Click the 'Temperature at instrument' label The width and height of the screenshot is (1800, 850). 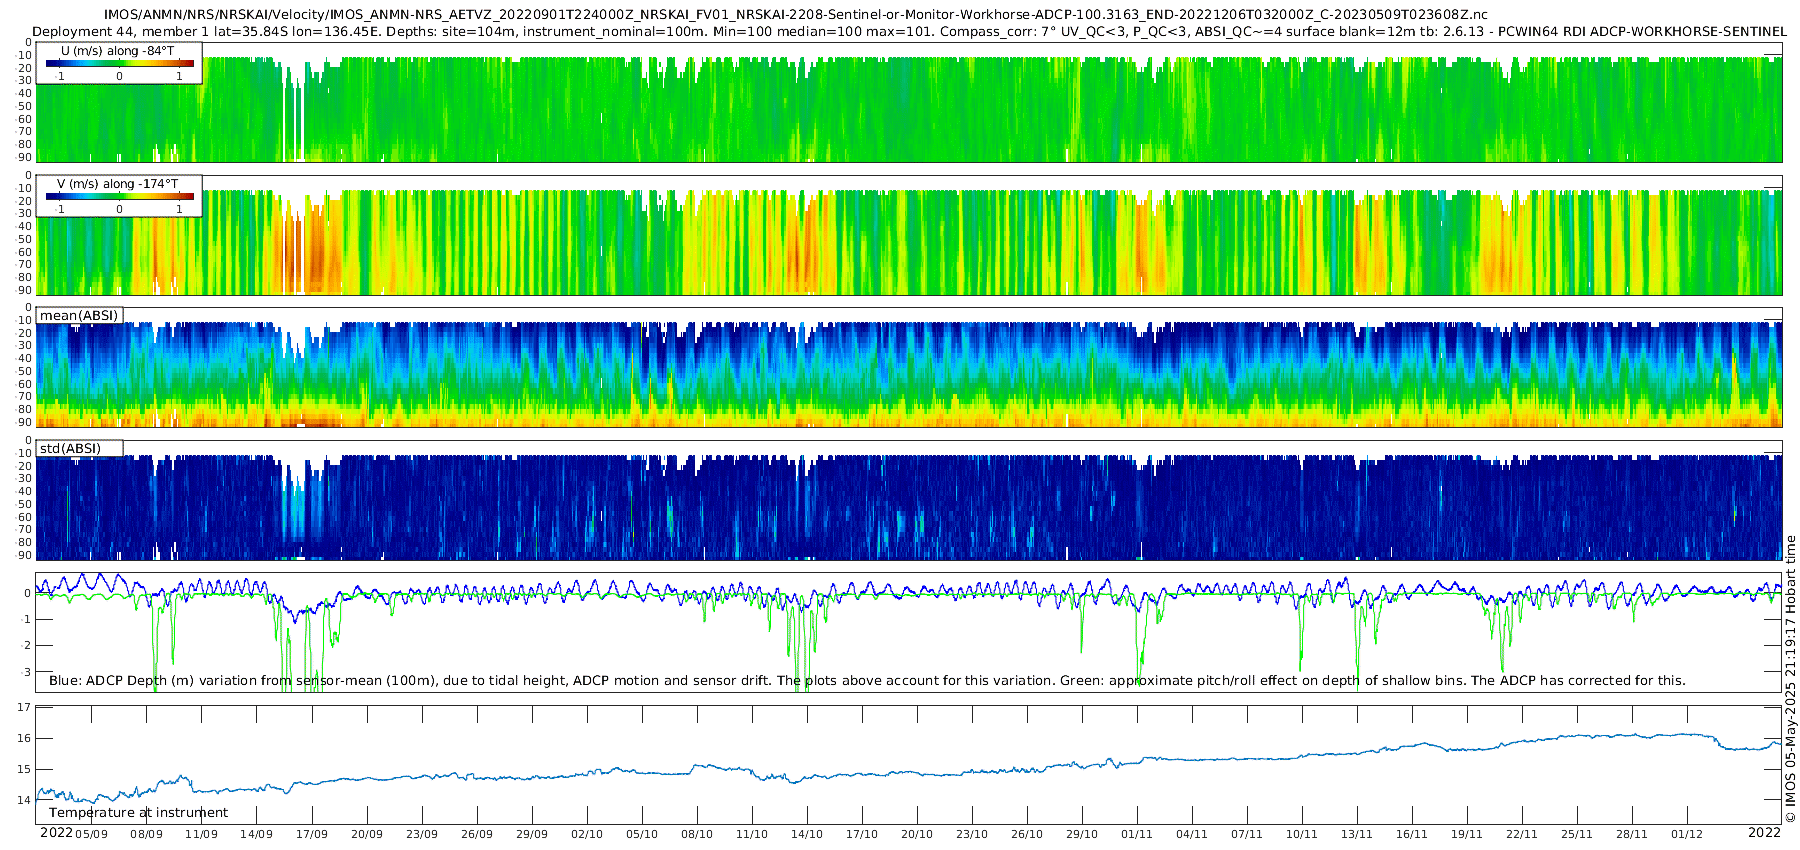click(x=138, y=813)
